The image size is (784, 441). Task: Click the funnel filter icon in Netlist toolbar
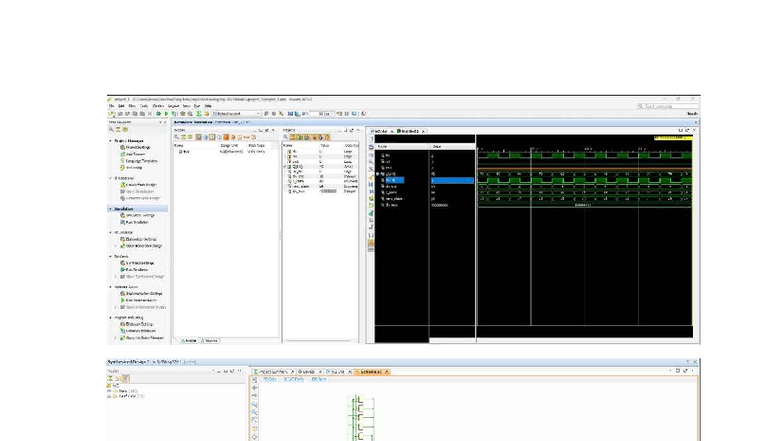click(126, 378)
